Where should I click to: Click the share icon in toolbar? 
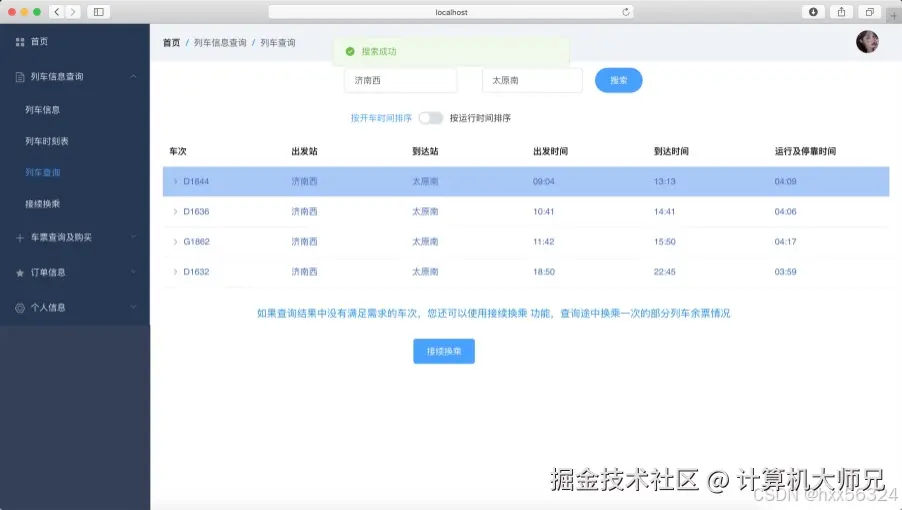click(x=842, y=11)
